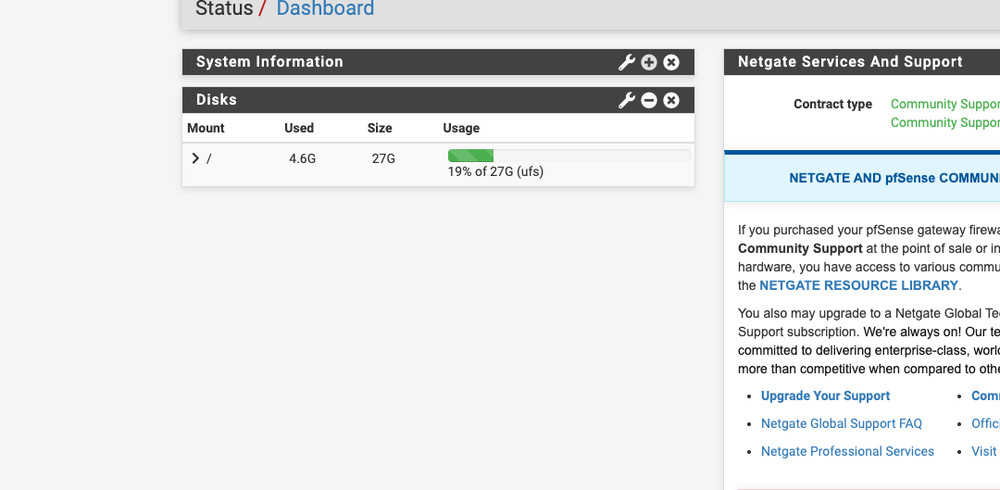Collapse the Disks panel with minus icon
Image resolution: width=1000 pixels, height=490 pixels.
tap(649, 100)
